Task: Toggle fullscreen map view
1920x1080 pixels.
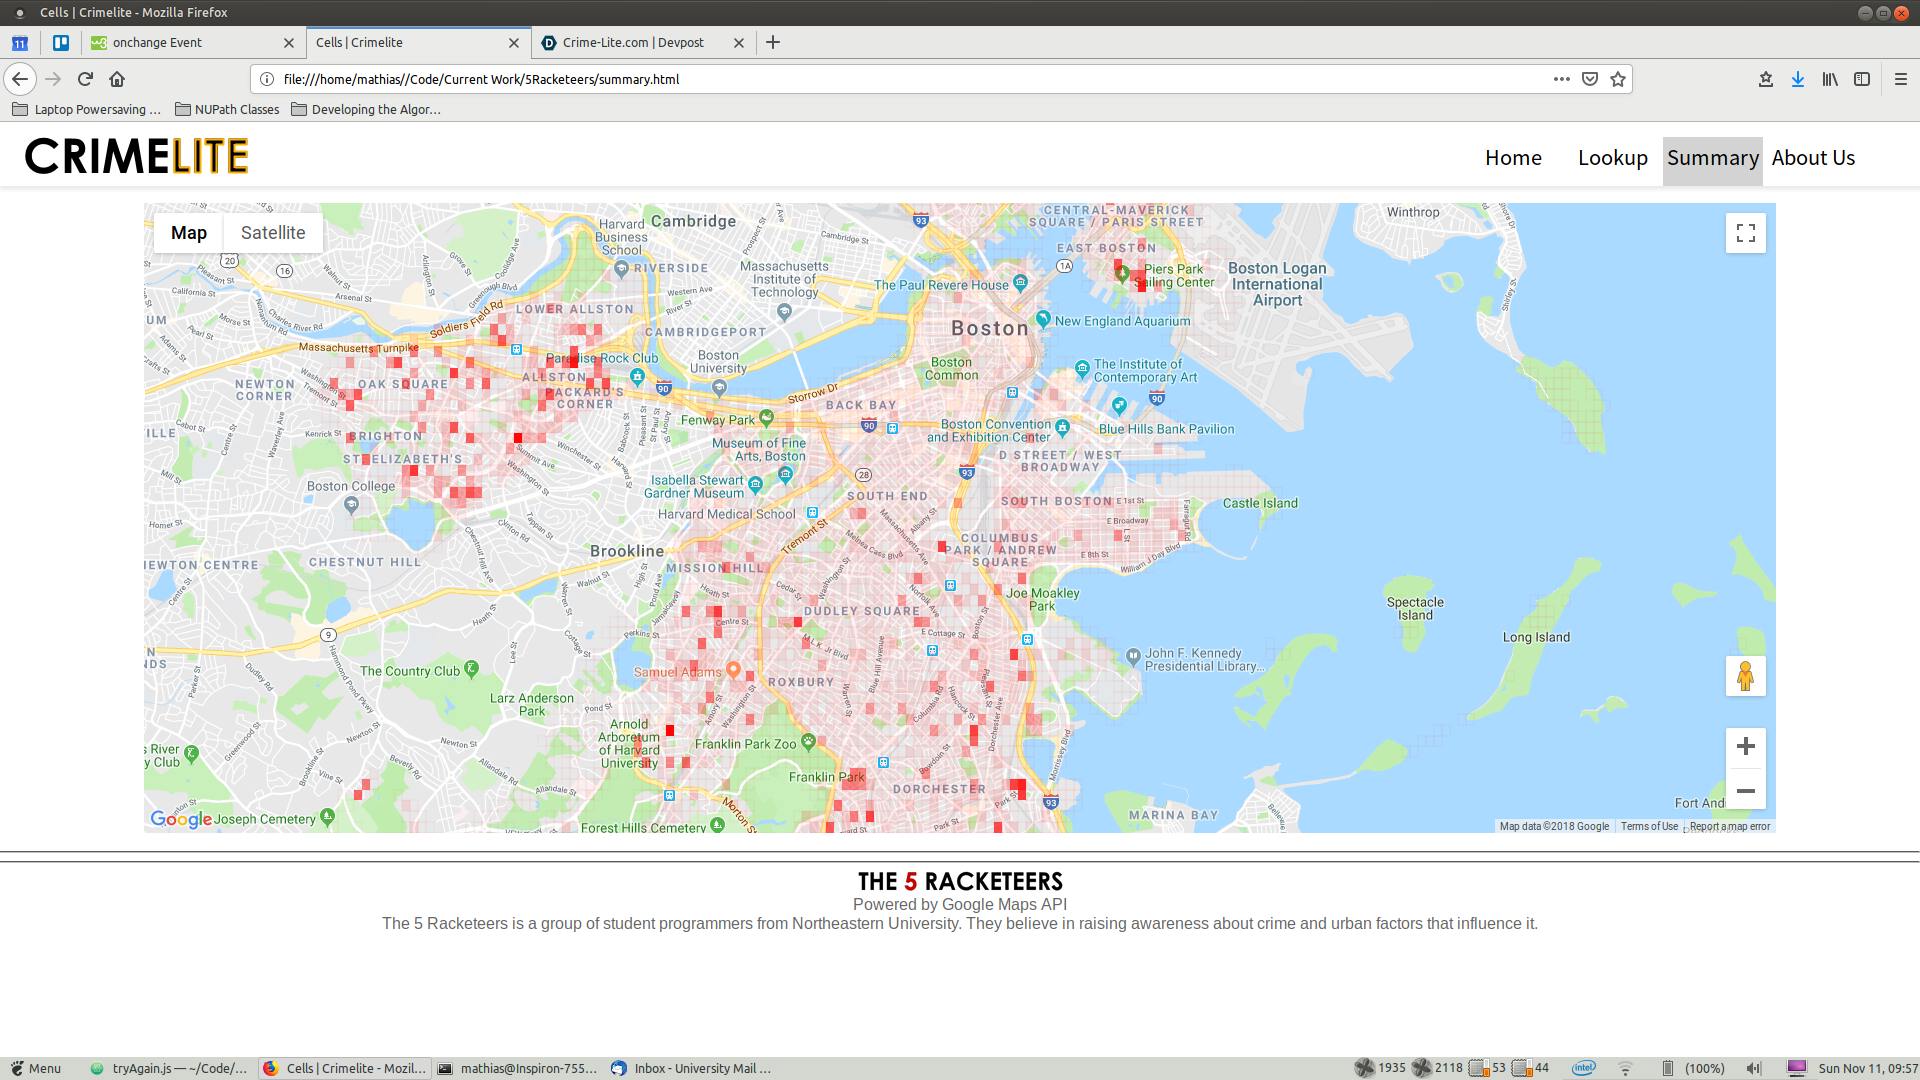Action: point(1745,233)
